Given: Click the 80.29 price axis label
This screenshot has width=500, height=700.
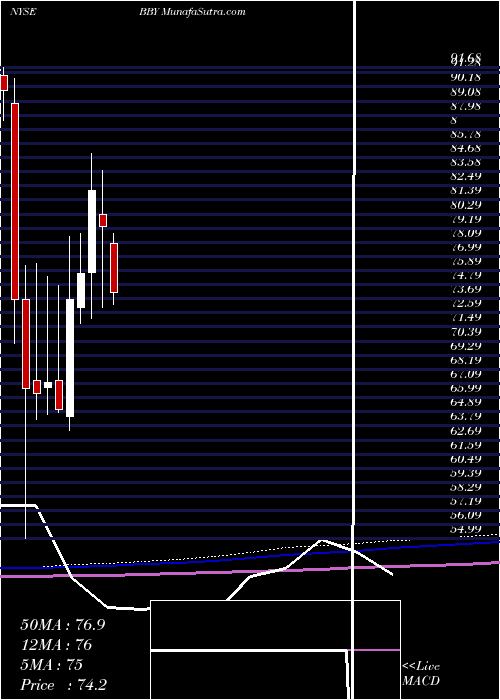Looking at the screenshot, I should pyautogui.click(x=465, y=205).
